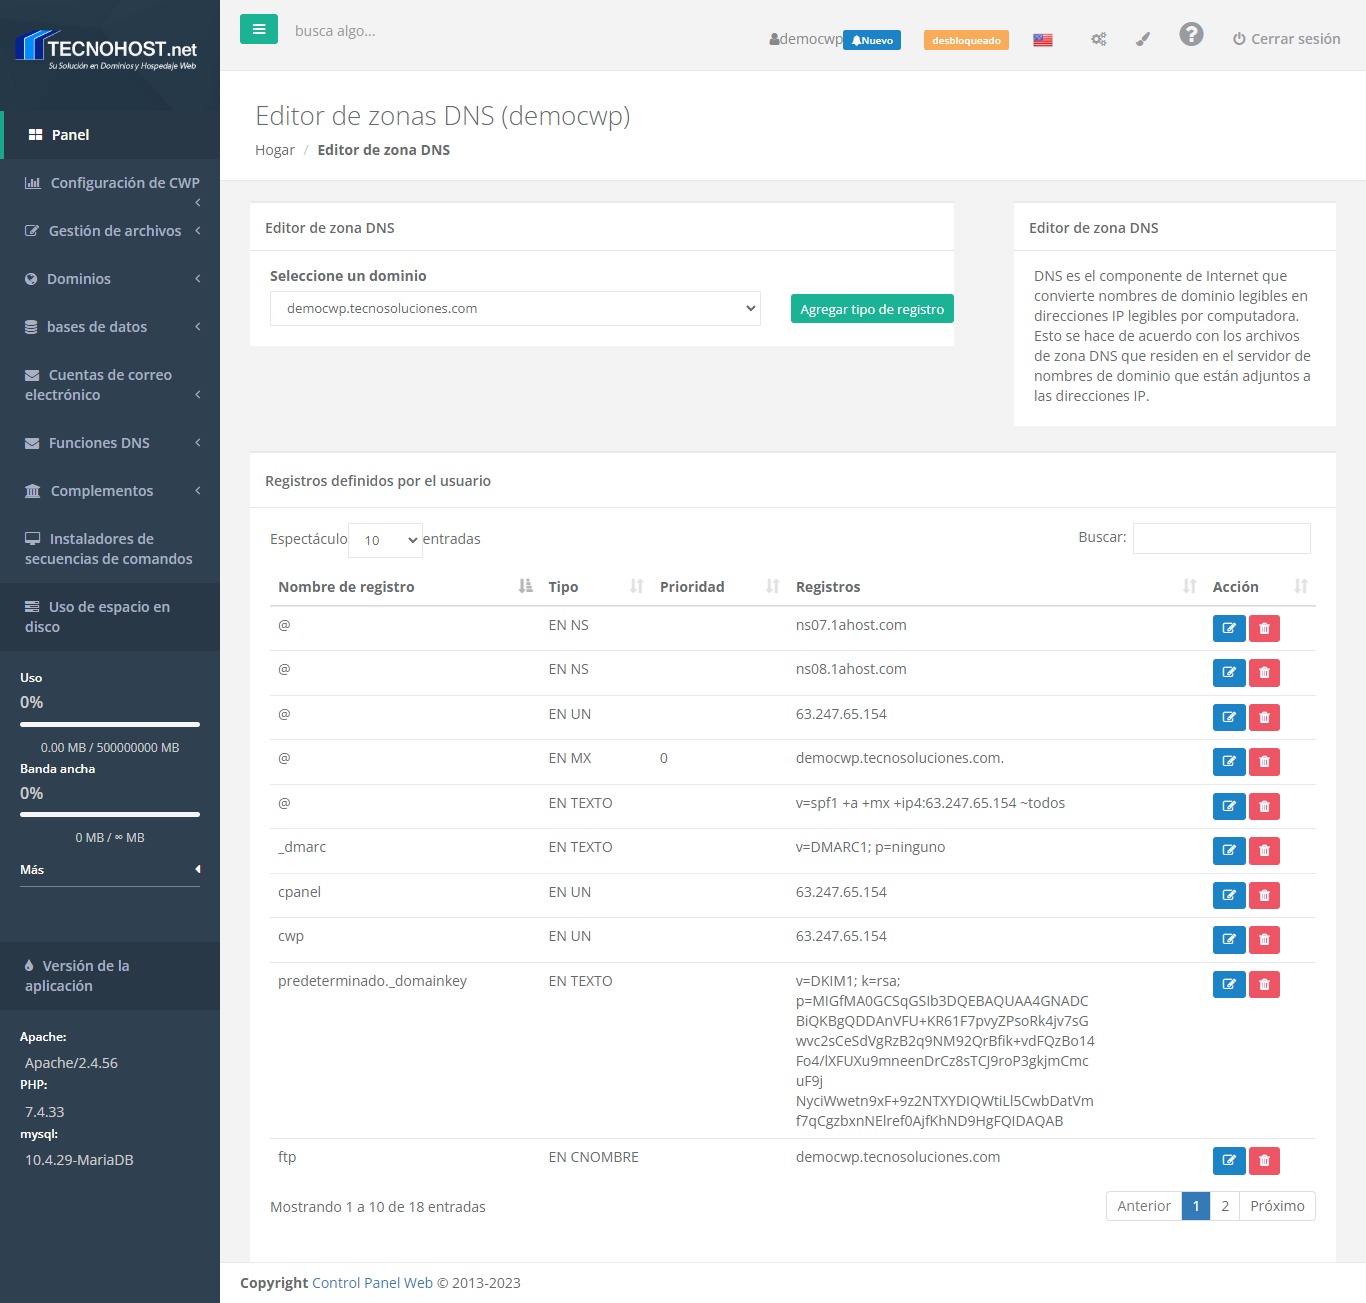1366x1303 pixels.
Task: Select the US flag language icon
Action: pyautogui.click(x=1042, y=40)
